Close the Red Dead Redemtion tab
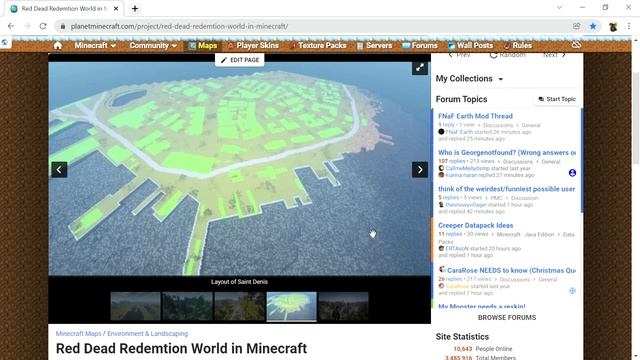The height and width of the screenshot is (360, 640). tap(116, 8)
